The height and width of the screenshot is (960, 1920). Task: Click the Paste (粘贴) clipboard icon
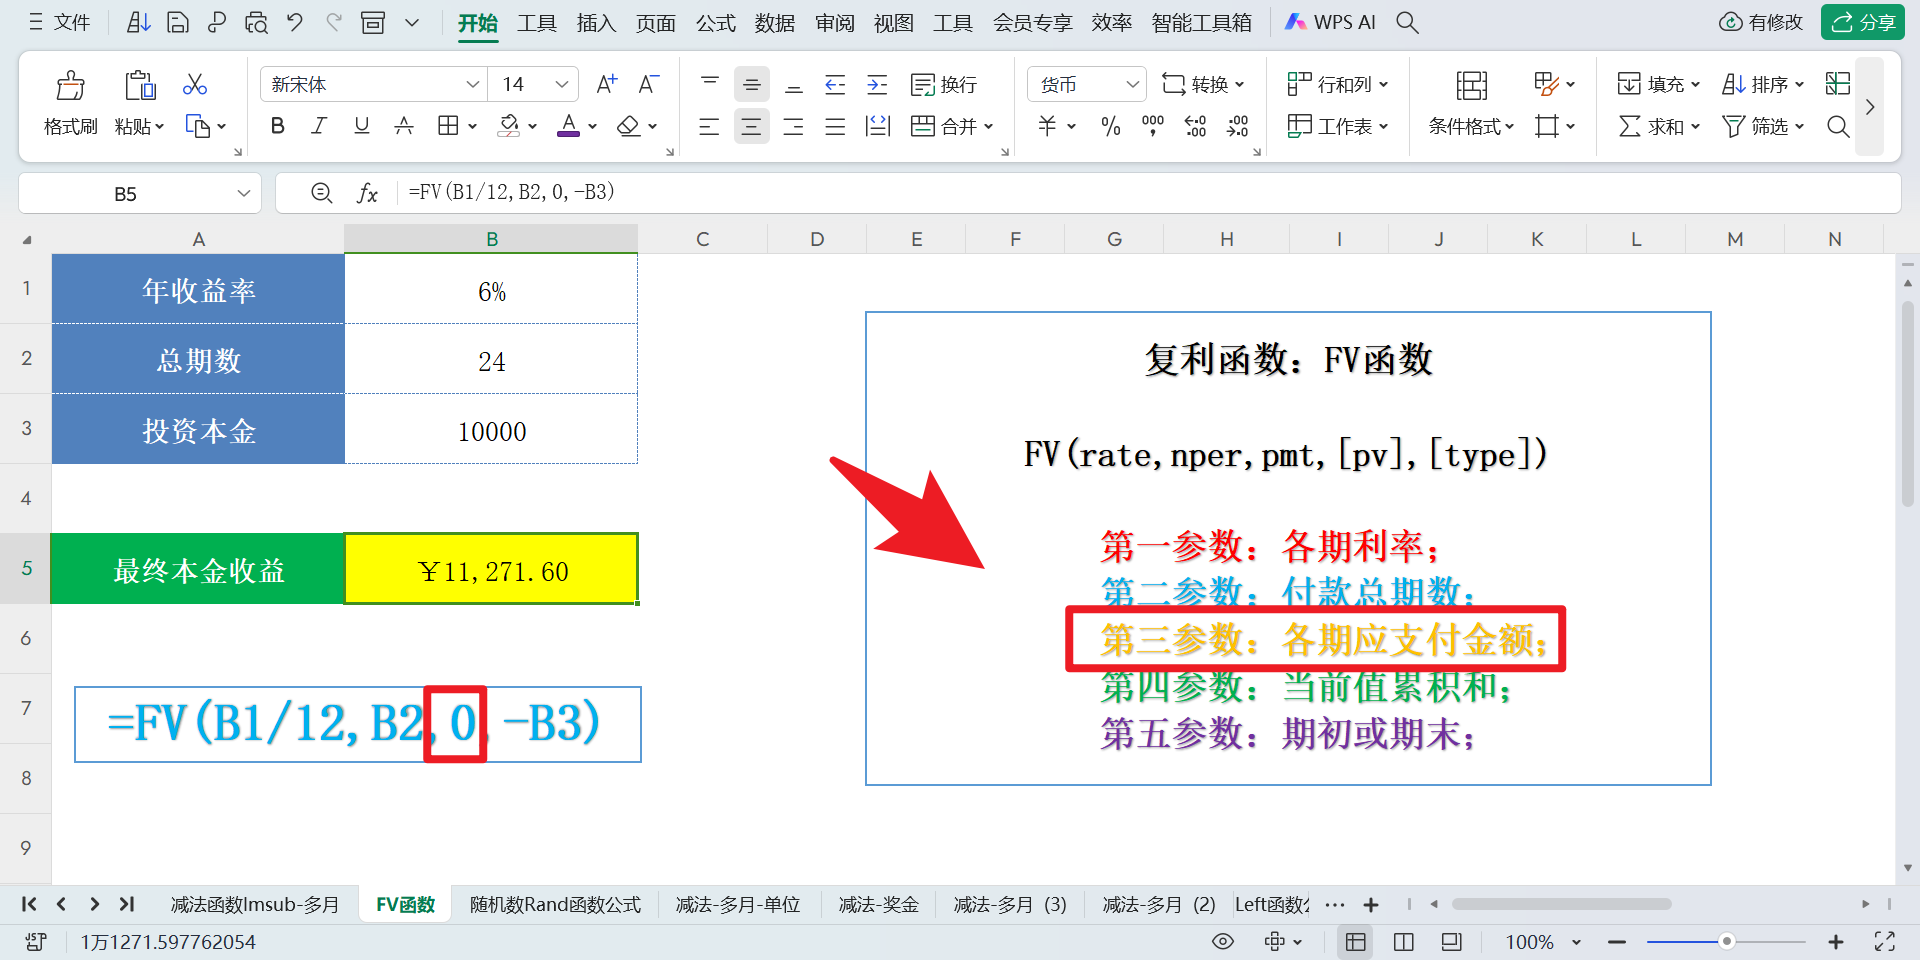click(x=140, y=86)
